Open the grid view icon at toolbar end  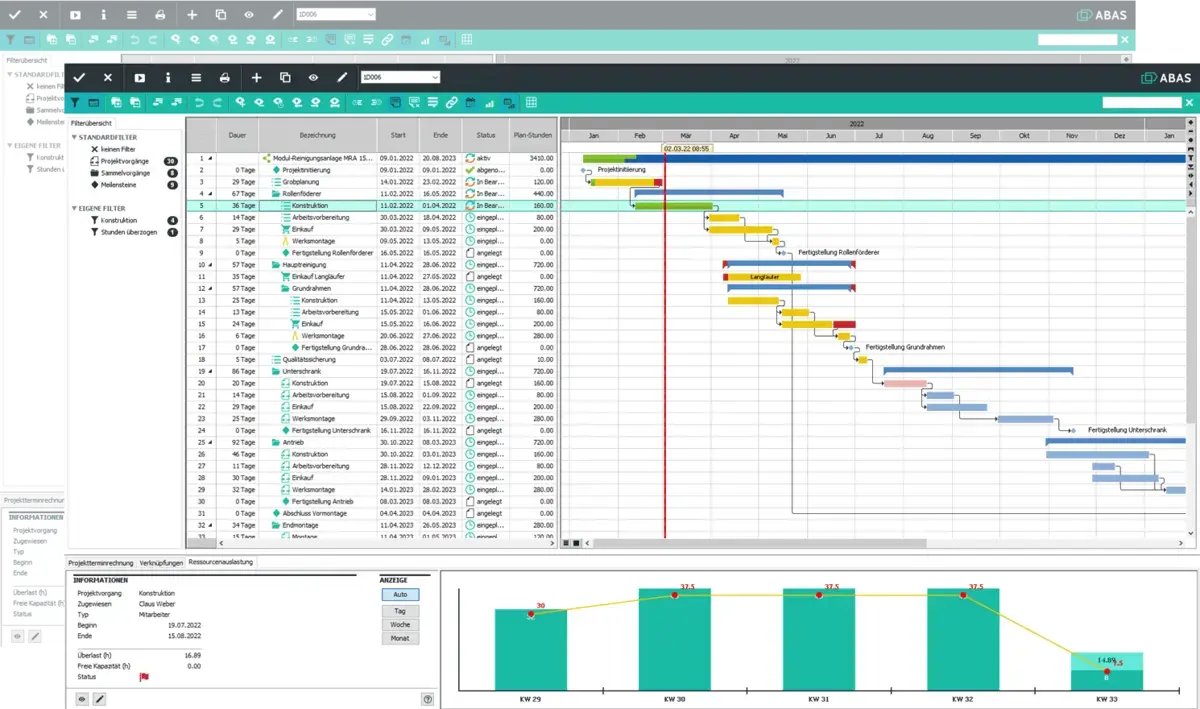pyautogui.click(x=531, y=102)
